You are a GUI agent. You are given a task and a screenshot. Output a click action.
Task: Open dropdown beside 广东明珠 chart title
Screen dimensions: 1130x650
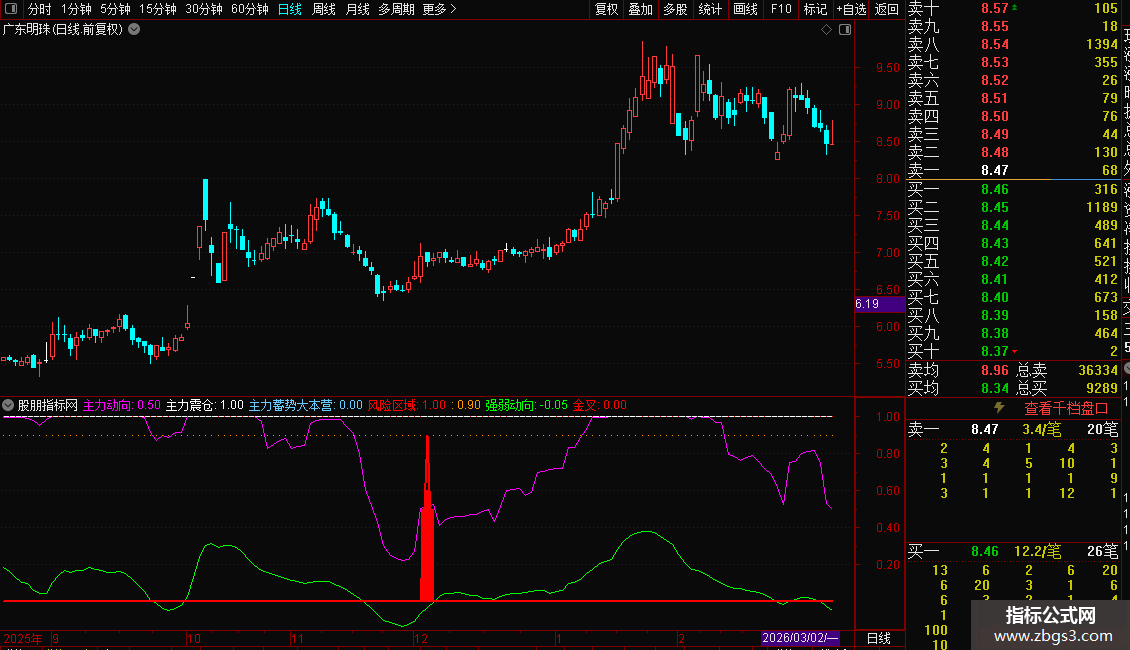[134, 30]
